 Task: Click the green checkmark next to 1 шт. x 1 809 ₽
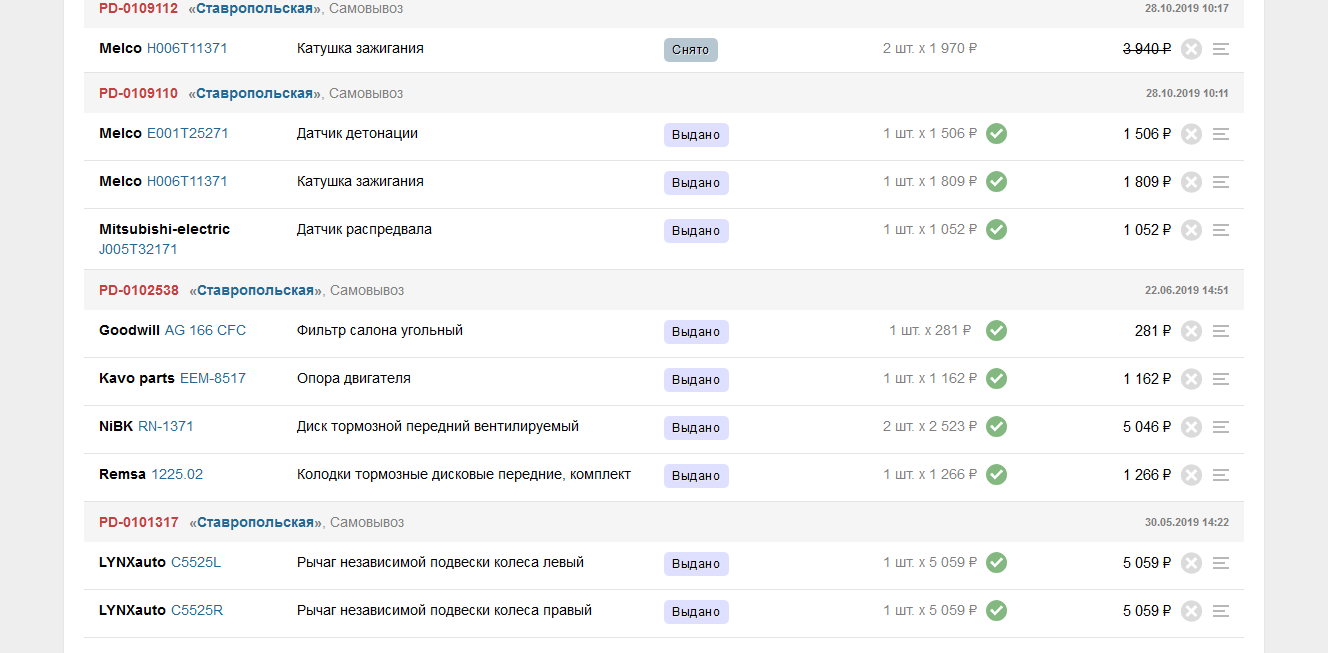click(x=996, y=181)
